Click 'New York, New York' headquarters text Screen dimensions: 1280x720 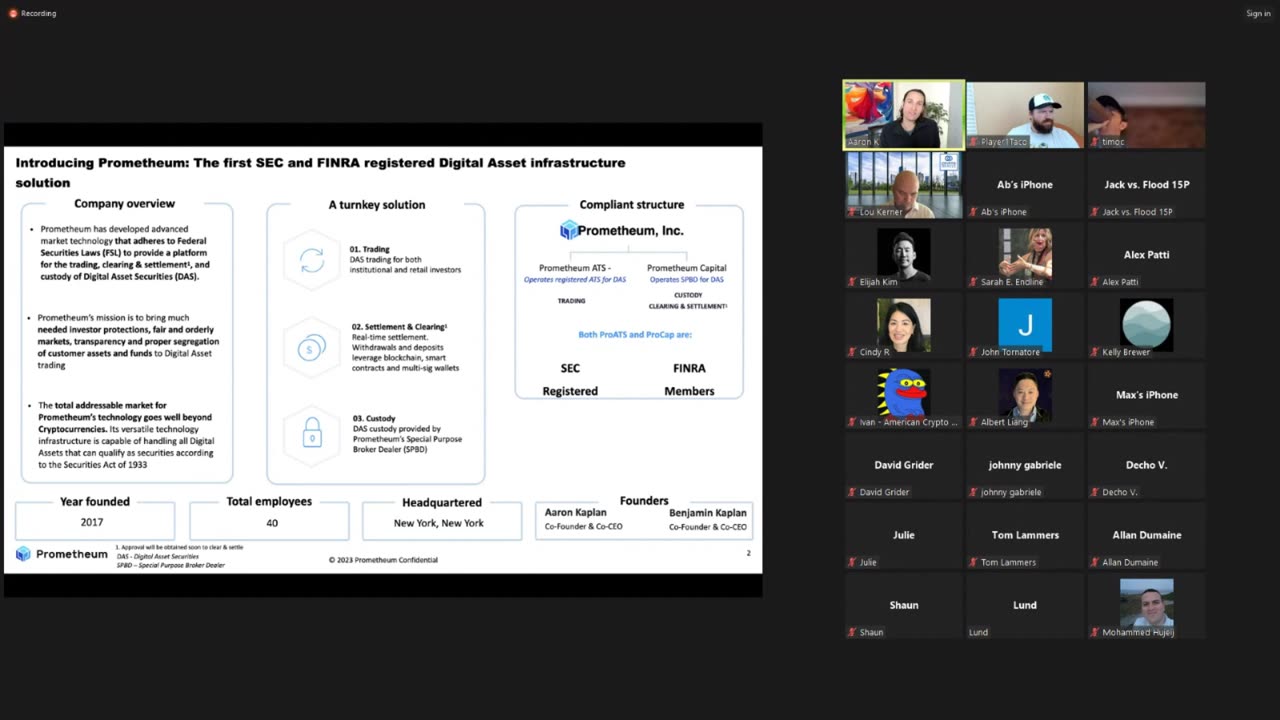tap(439, 523)
